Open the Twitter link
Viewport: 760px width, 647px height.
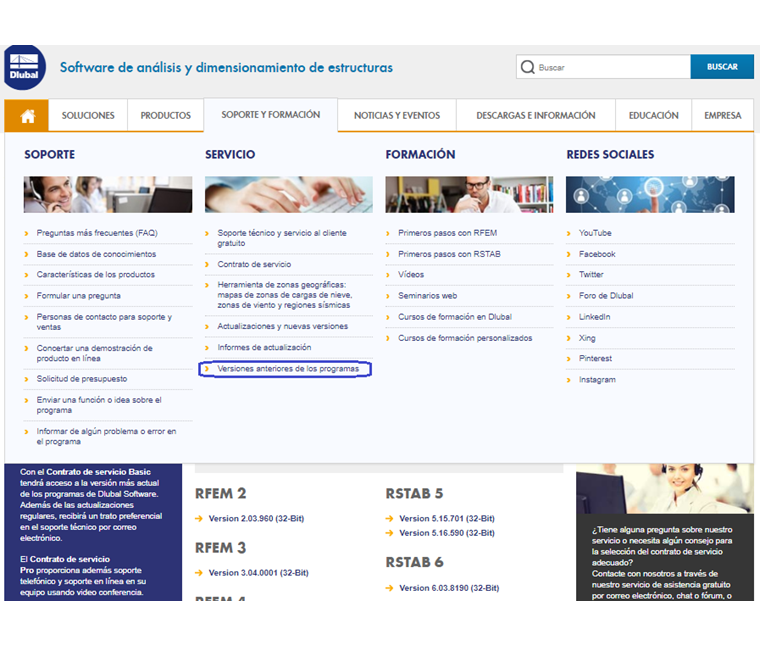click(x=591, y=275)
